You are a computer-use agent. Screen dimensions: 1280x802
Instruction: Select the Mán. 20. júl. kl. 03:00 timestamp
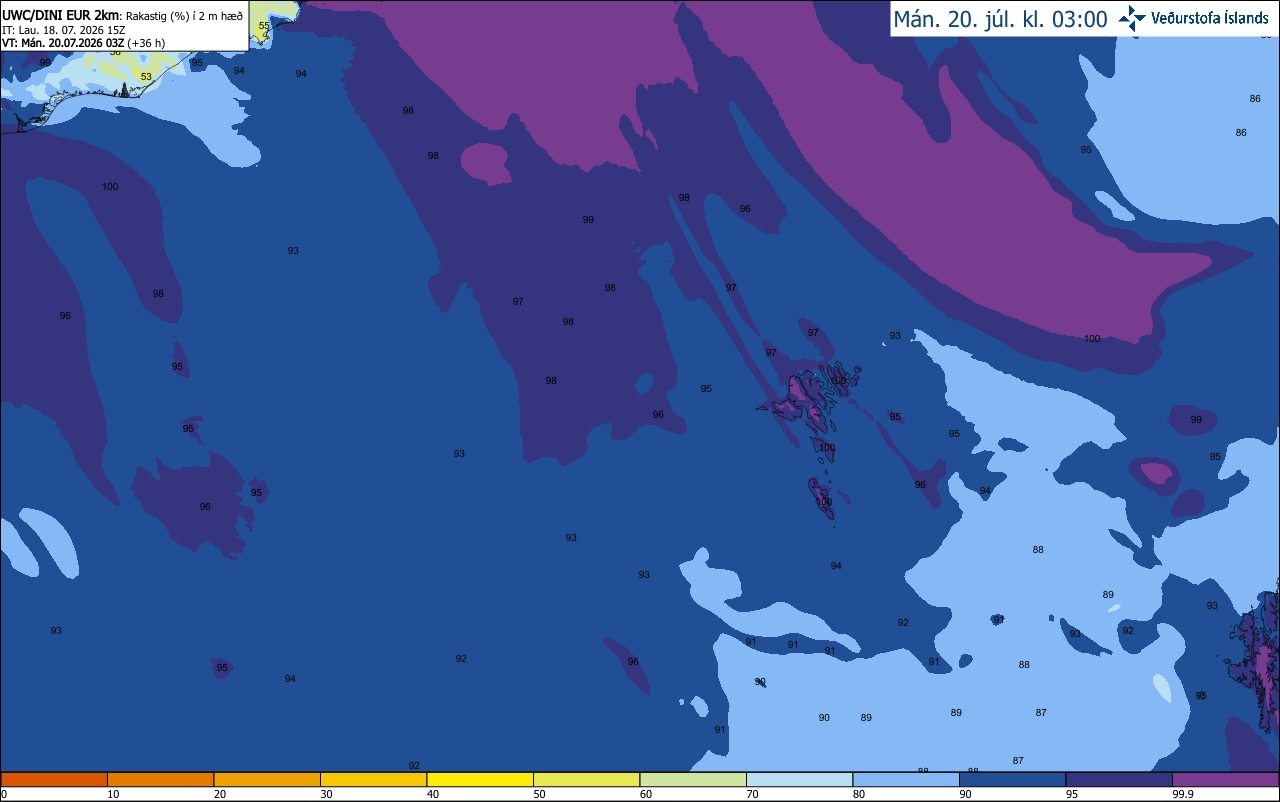point(1000,19)
